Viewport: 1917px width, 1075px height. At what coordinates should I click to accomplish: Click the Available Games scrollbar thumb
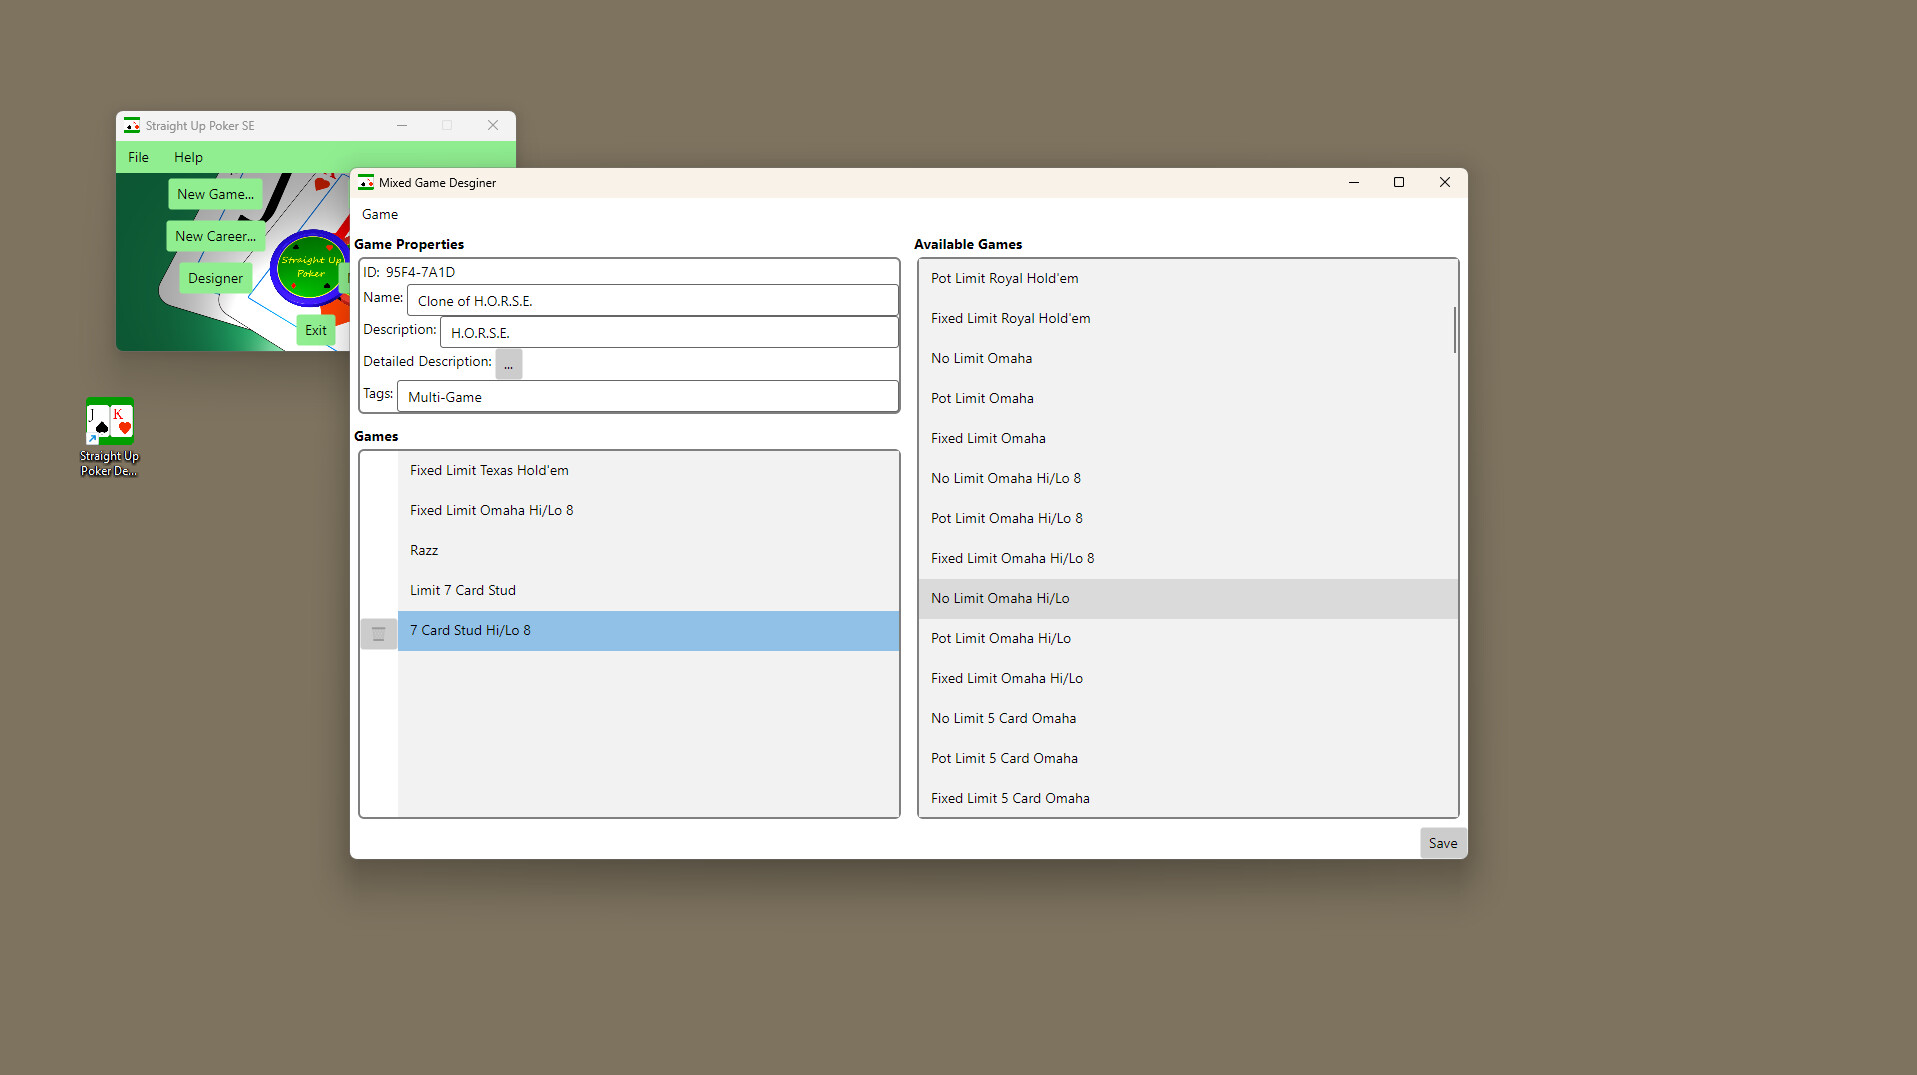(x=1454, y=330)
